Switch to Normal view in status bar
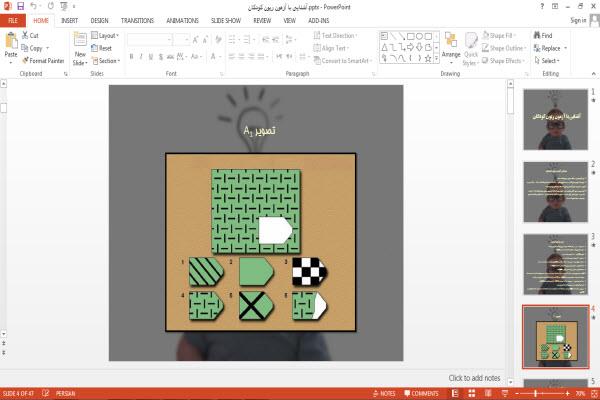 455,393
